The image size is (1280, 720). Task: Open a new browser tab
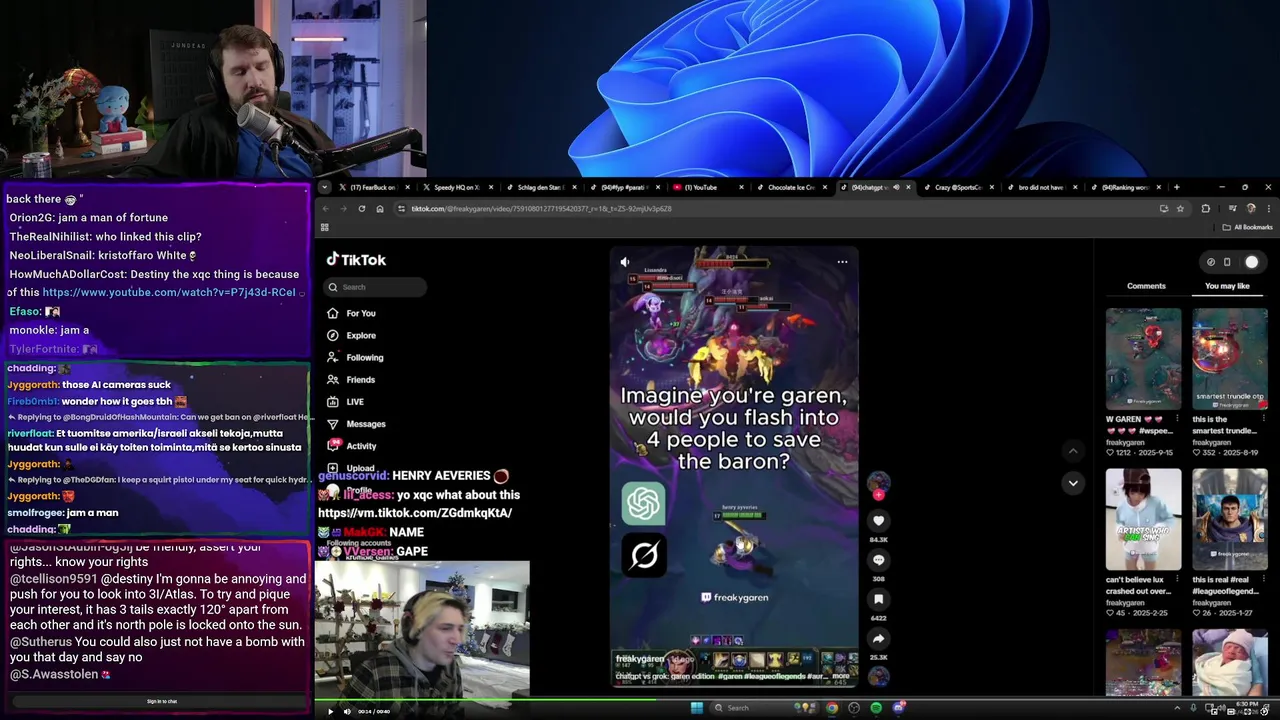pos(1176,187)
